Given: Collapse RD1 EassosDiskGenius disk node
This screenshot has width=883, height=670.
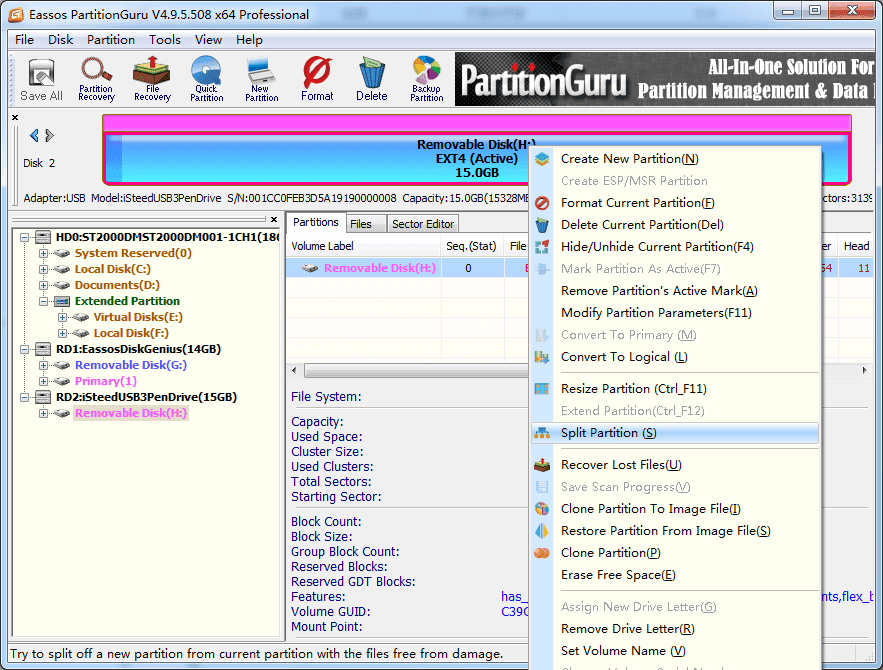Looking at the screenshot, I should click(x=25, y=349).
